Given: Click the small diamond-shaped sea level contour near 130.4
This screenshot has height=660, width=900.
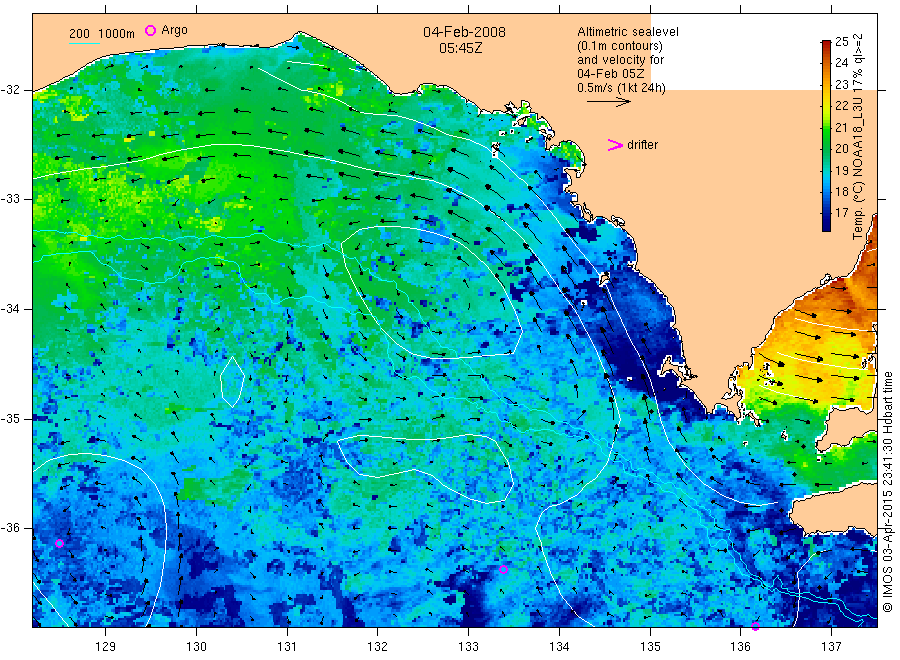Looking at the screenshot, I should coord(232,382).
